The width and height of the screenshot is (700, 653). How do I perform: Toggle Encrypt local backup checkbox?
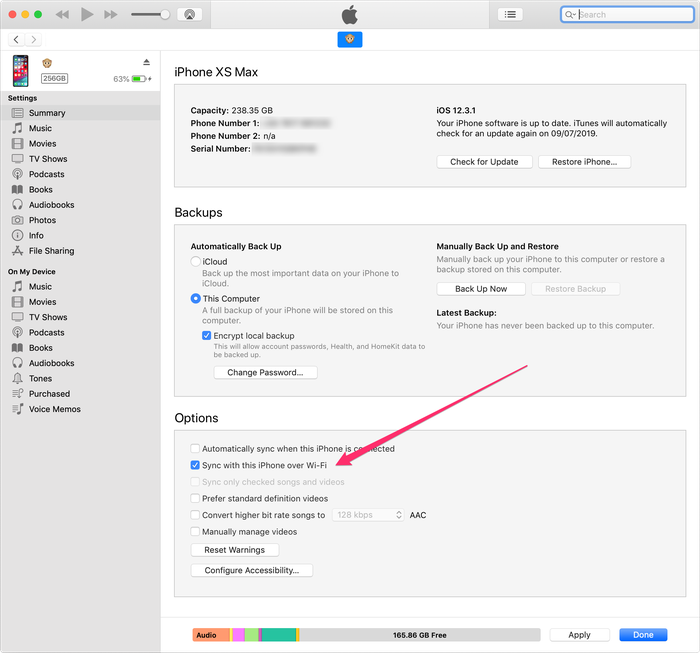click(x=206, y=335)
